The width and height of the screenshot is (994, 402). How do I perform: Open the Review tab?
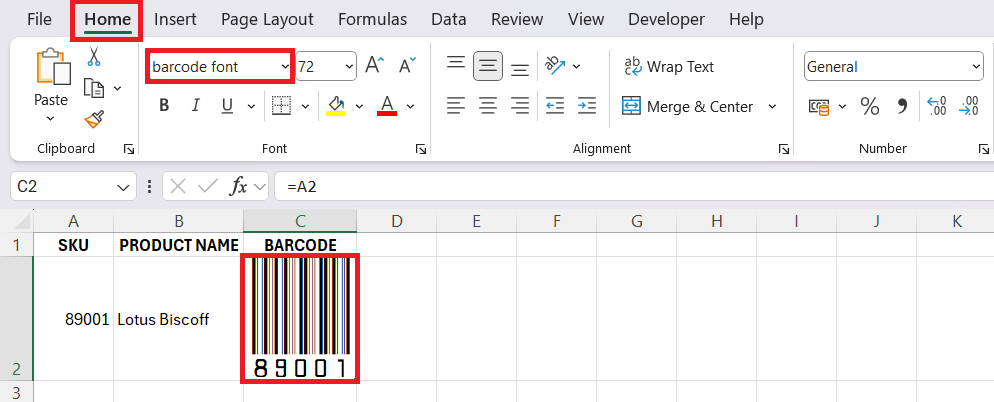click(x=517, y=20)
